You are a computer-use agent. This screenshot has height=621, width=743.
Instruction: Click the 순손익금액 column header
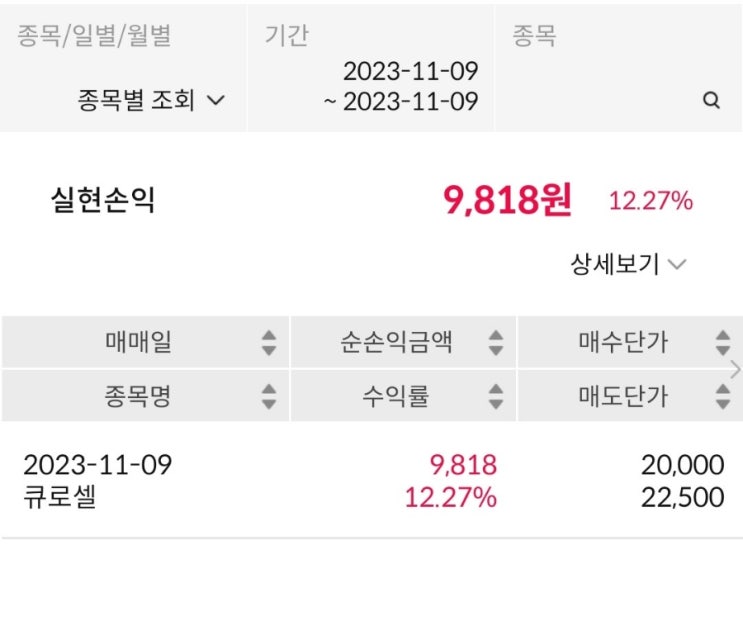[x=396, y=343]
